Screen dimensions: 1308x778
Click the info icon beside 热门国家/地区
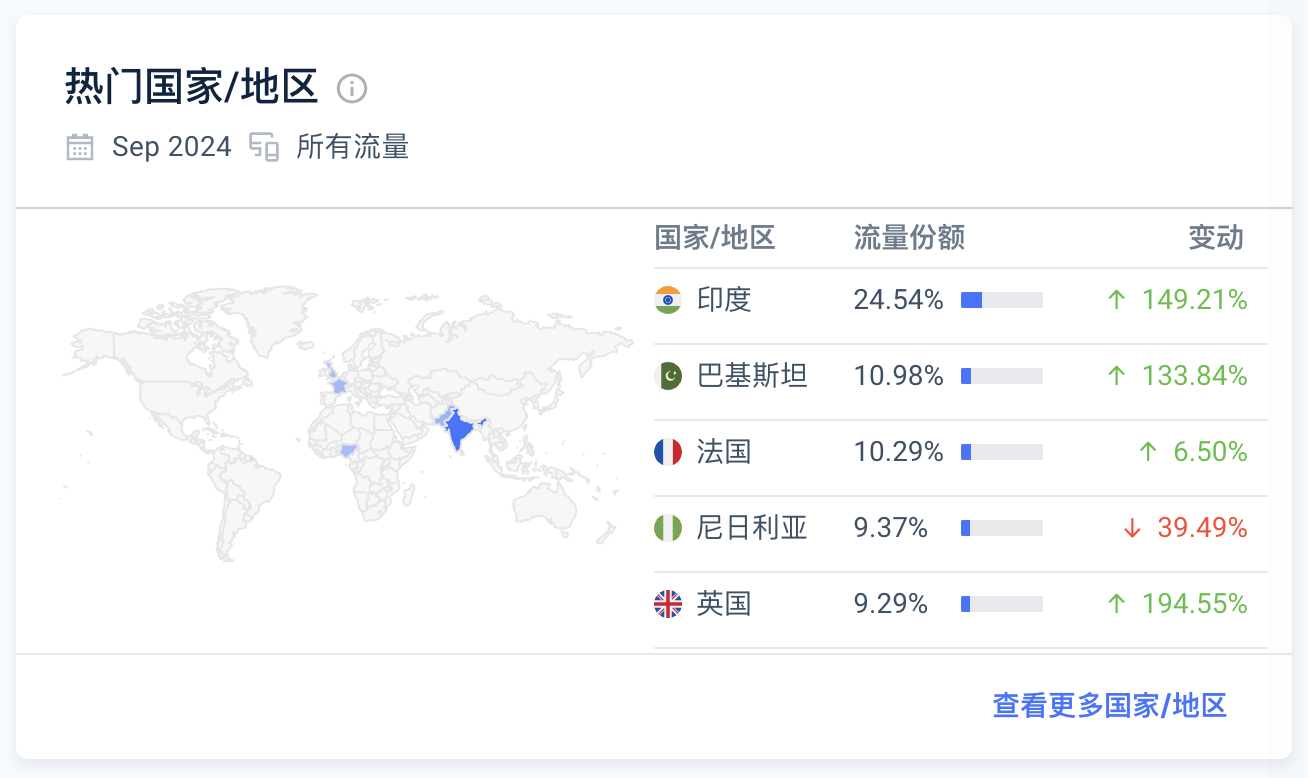coord(352,89)
